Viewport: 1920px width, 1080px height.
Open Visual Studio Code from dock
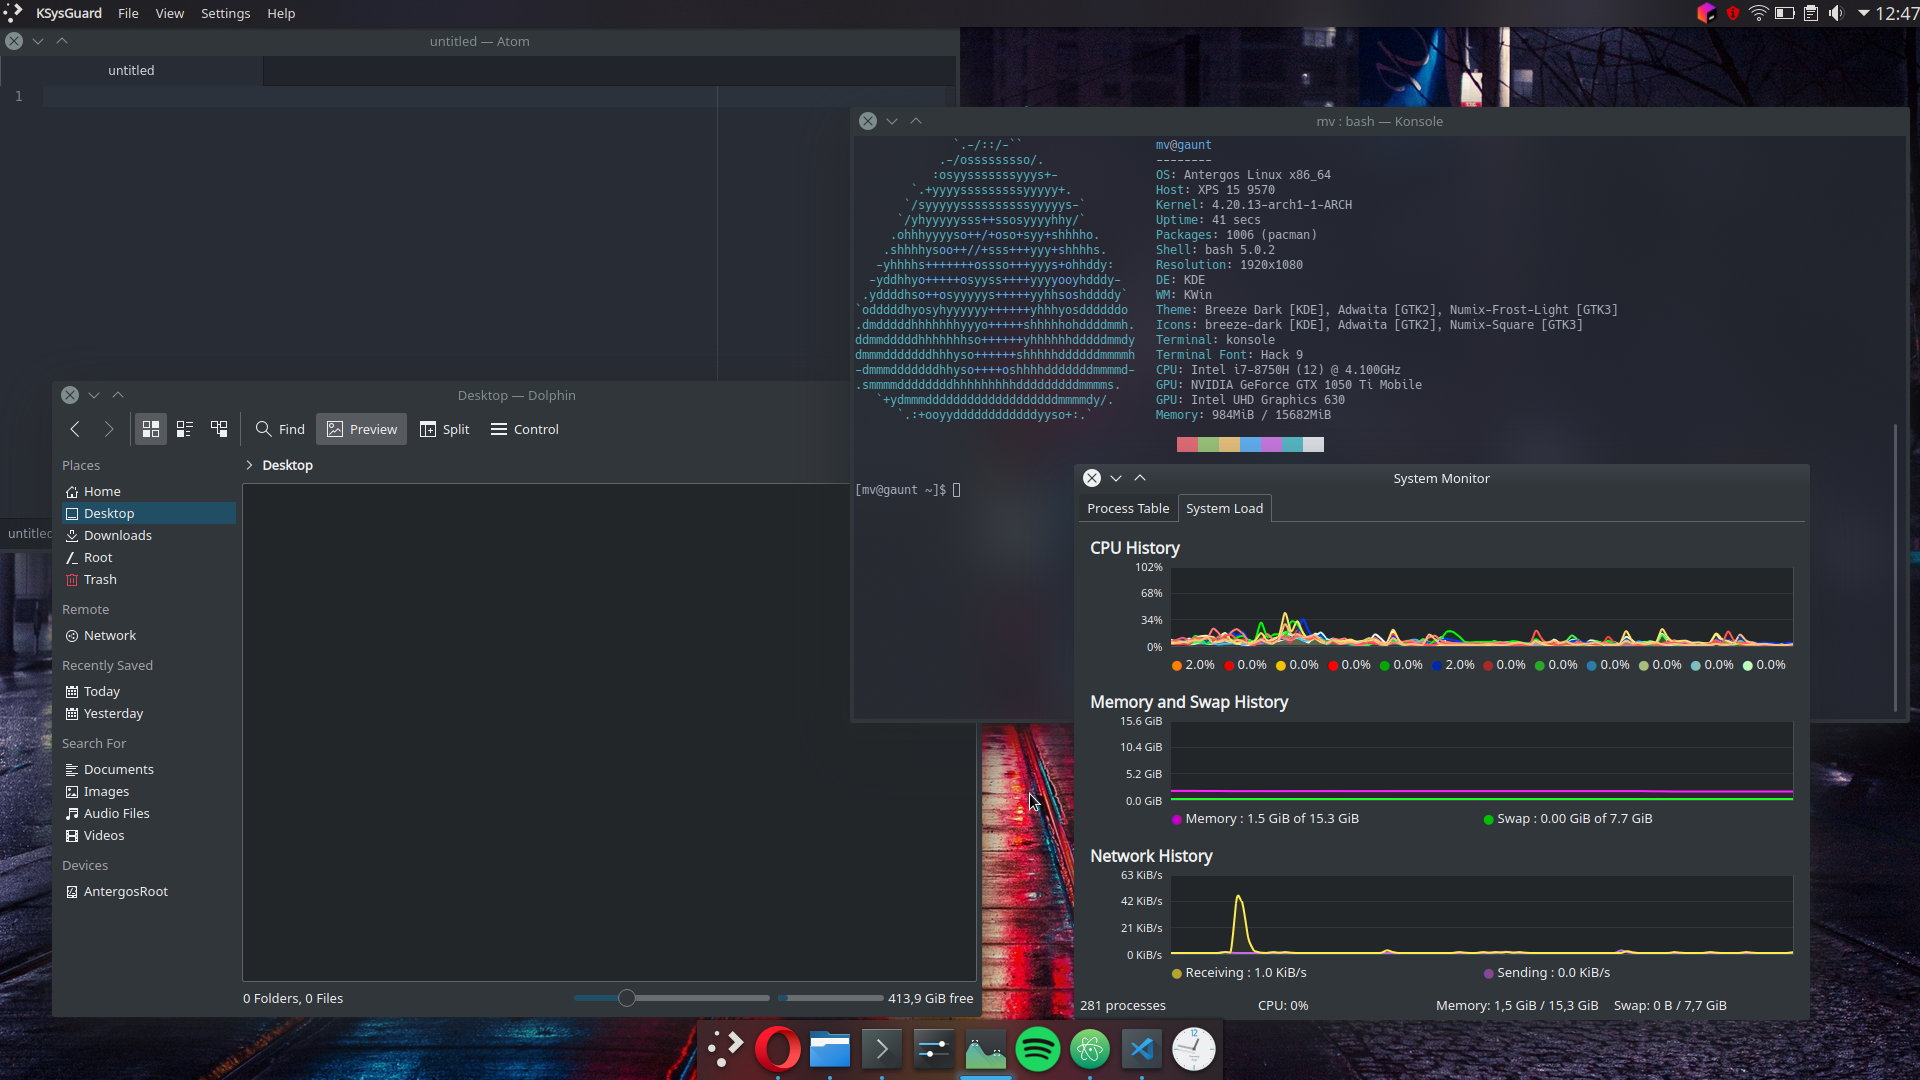point(1141,1049)
